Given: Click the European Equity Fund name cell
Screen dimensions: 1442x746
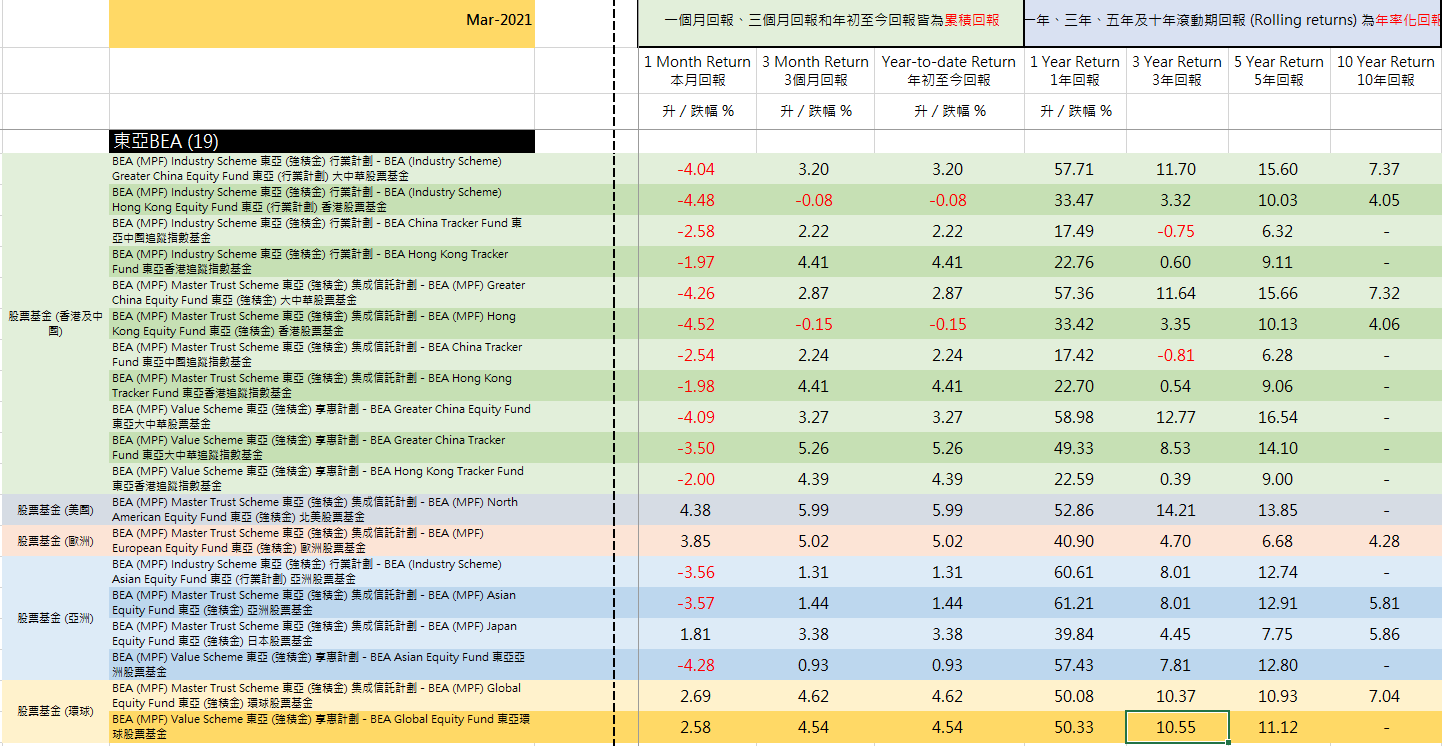Looking at the screenshot, I should (x=322, y=541).
